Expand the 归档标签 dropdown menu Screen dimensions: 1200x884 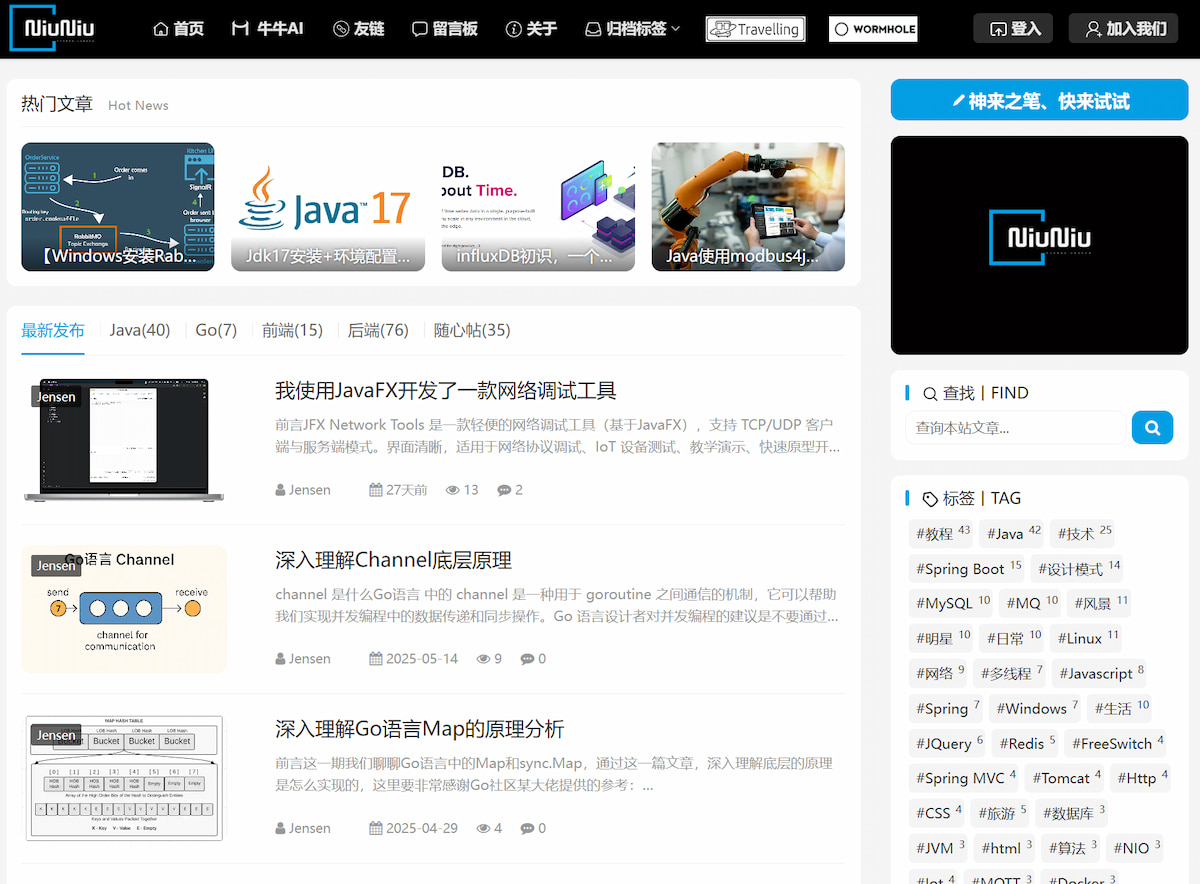[x=632, y=29]
